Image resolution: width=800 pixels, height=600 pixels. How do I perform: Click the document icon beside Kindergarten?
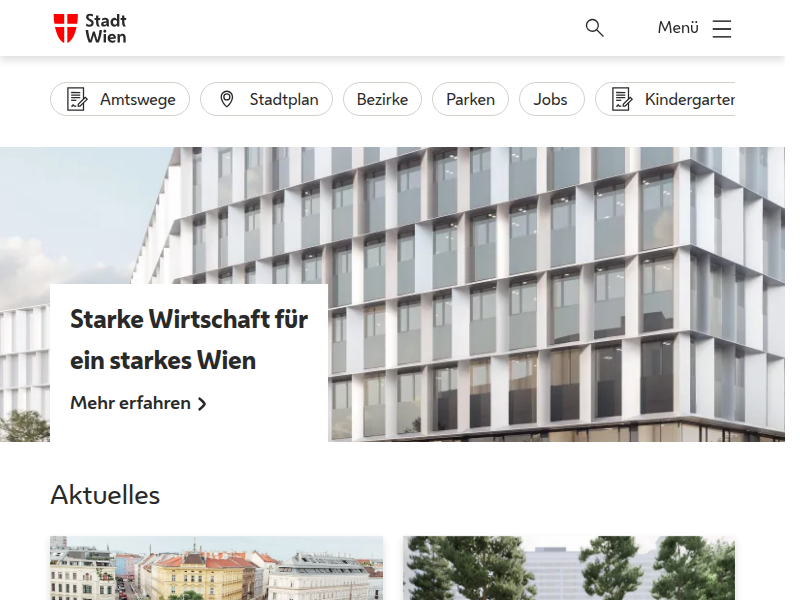click(622, 99)
